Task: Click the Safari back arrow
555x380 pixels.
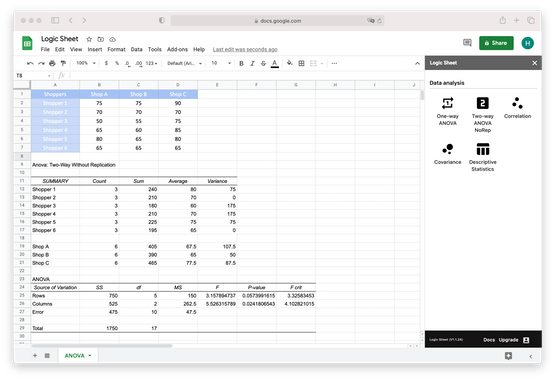Action: click(x=71, y=21)
